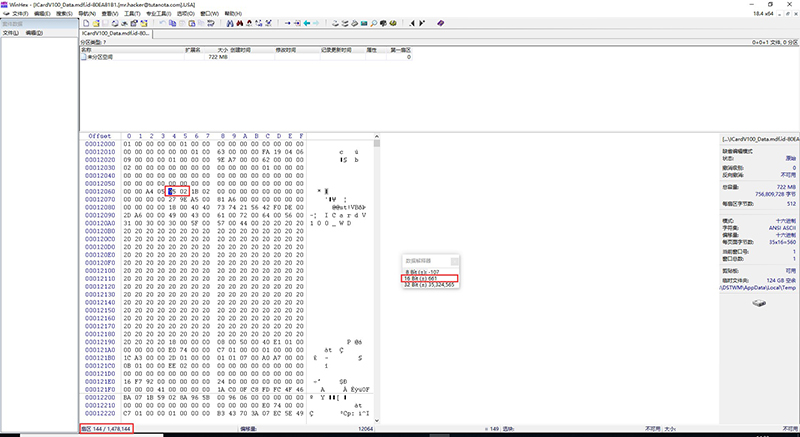Image resolution: width=800 pixels, height=437 pixels.
Task: Open the 专业工具(I) menu
Action: pos(159,13)
